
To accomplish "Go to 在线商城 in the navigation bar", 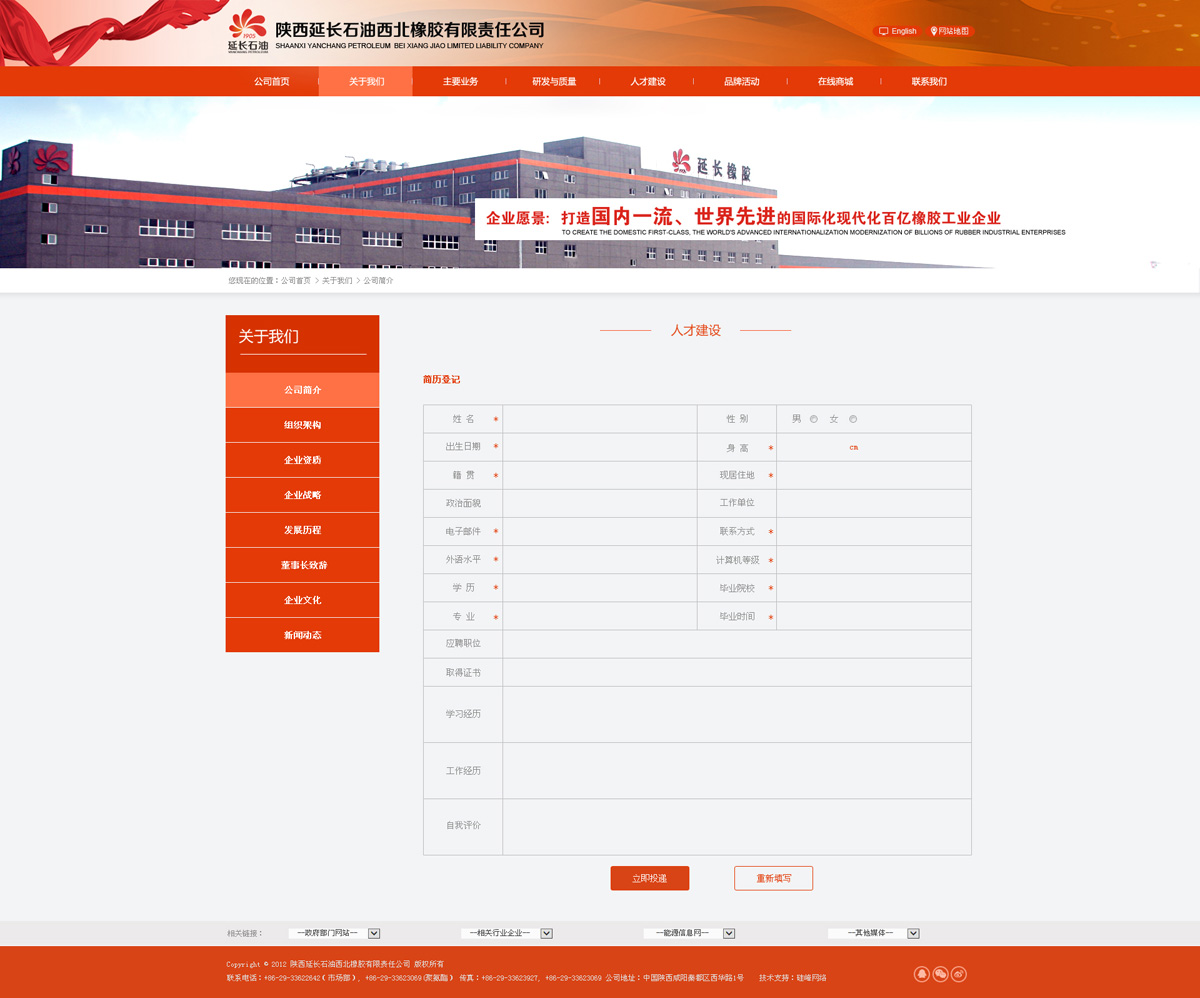I will (835, 82).
